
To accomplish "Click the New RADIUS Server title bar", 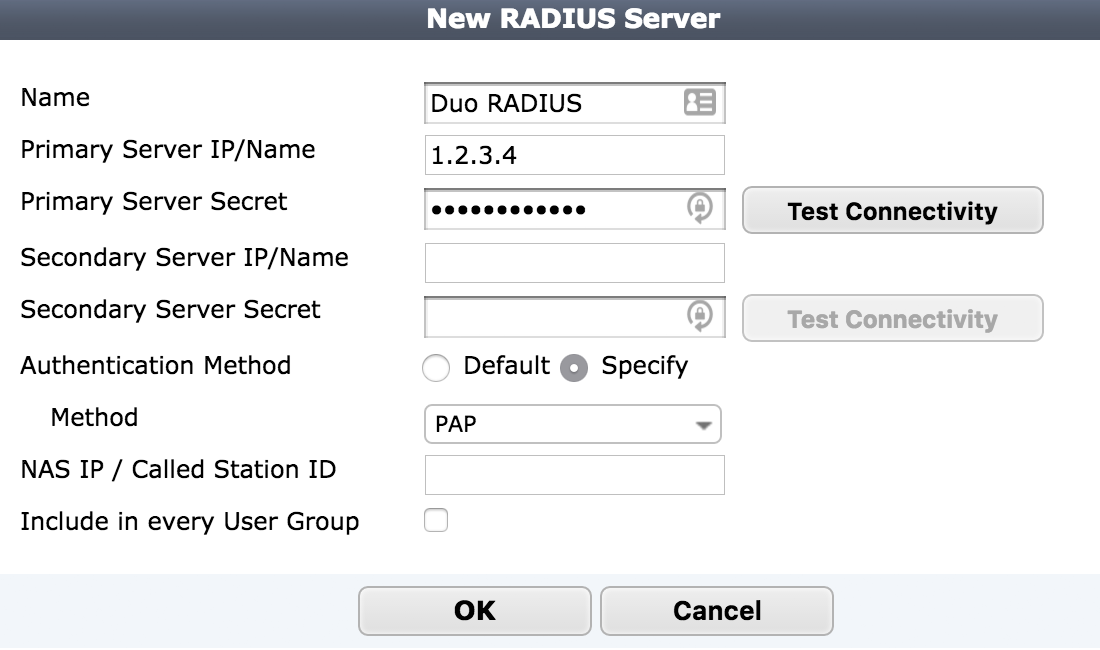I will click(x=550, y=18).
